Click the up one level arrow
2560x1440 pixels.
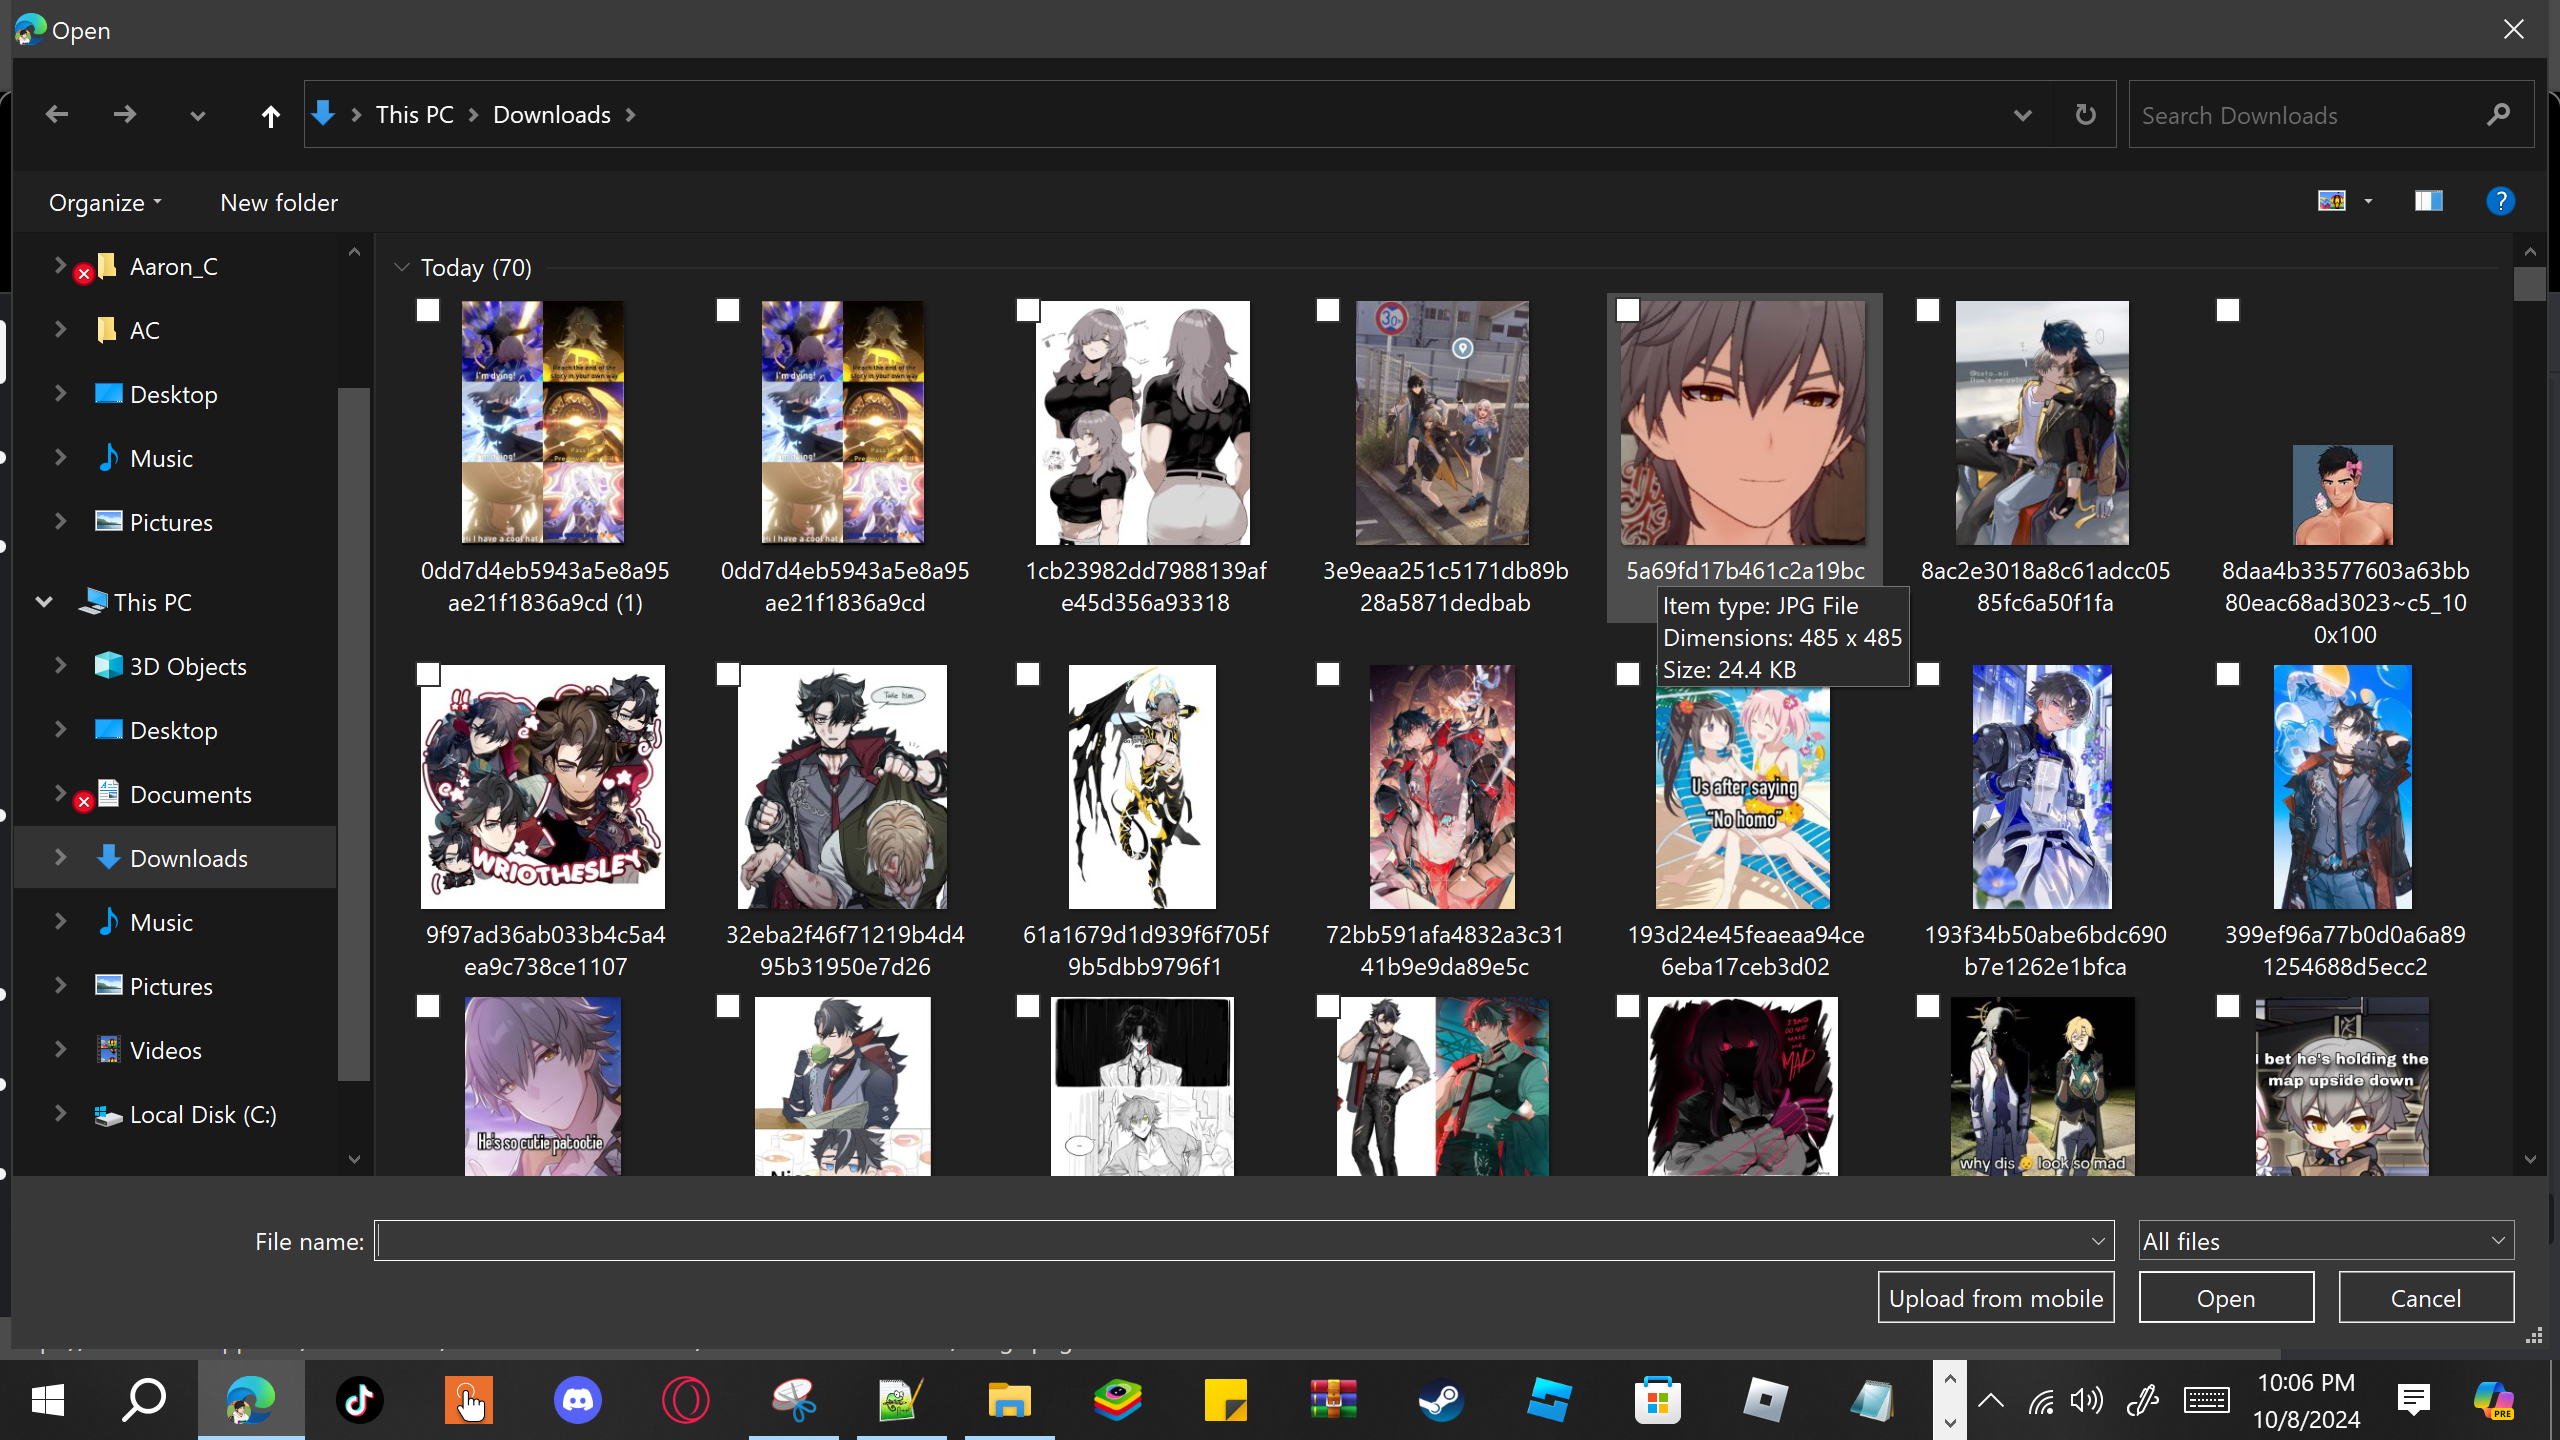point(270,116)
